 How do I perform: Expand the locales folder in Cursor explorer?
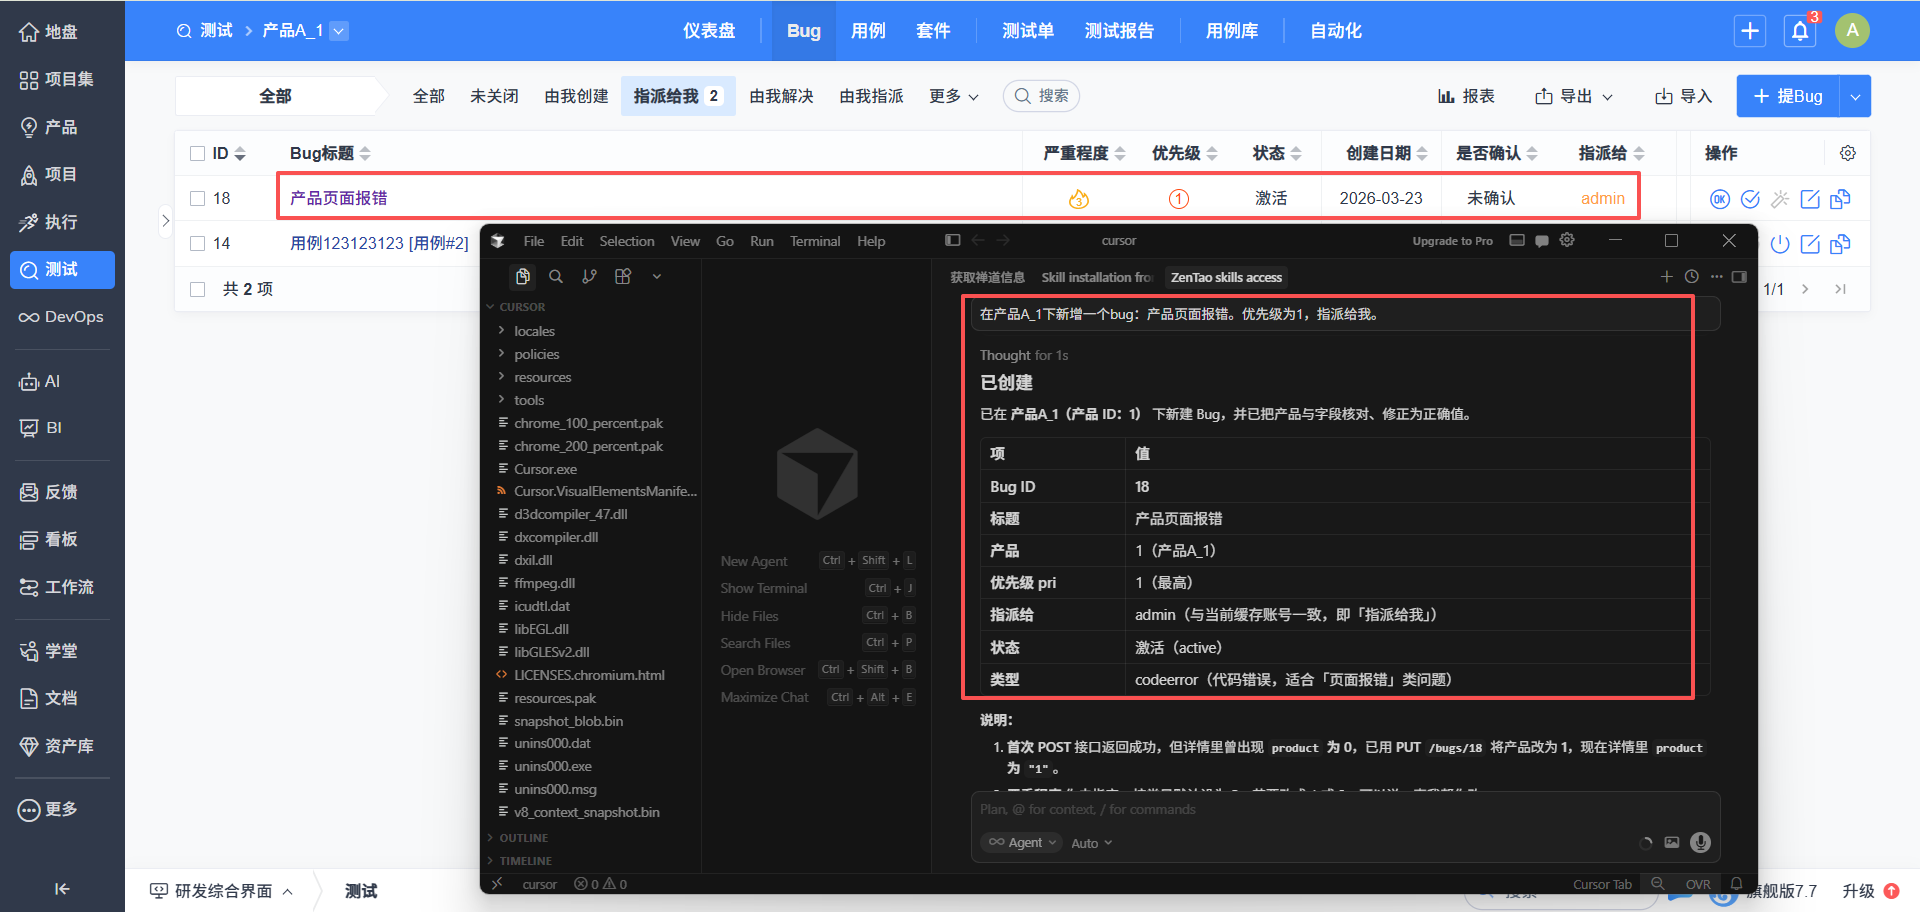[534, 331]
